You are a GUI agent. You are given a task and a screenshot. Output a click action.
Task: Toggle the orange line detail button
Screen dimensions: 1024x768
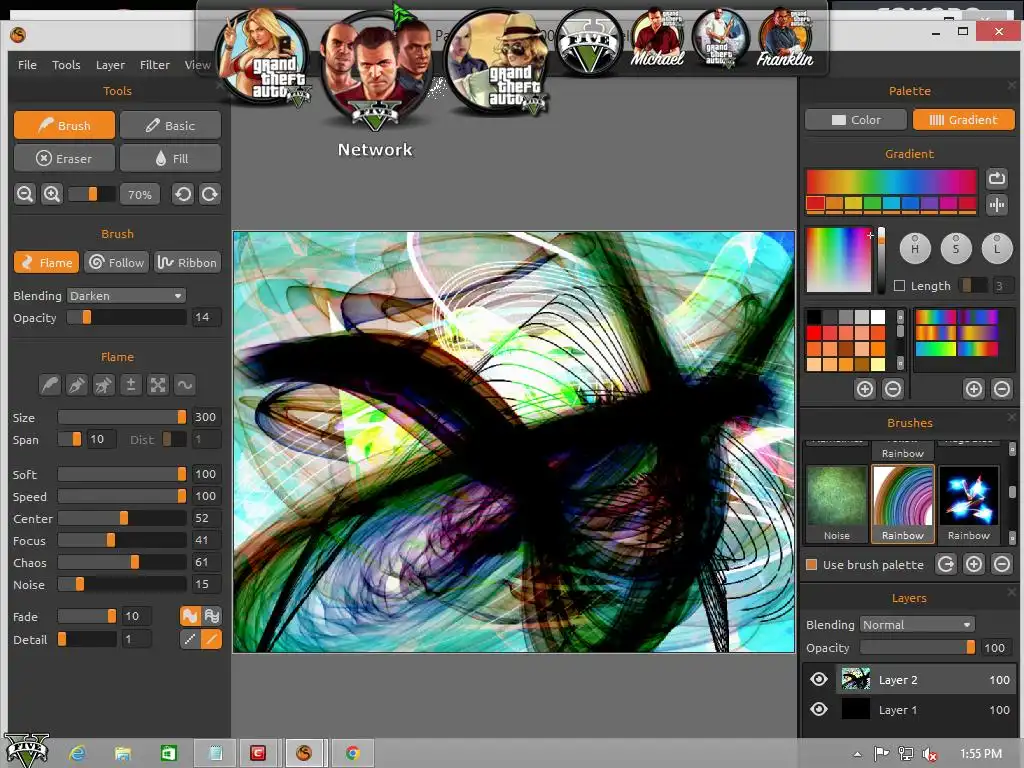[212, 639]
